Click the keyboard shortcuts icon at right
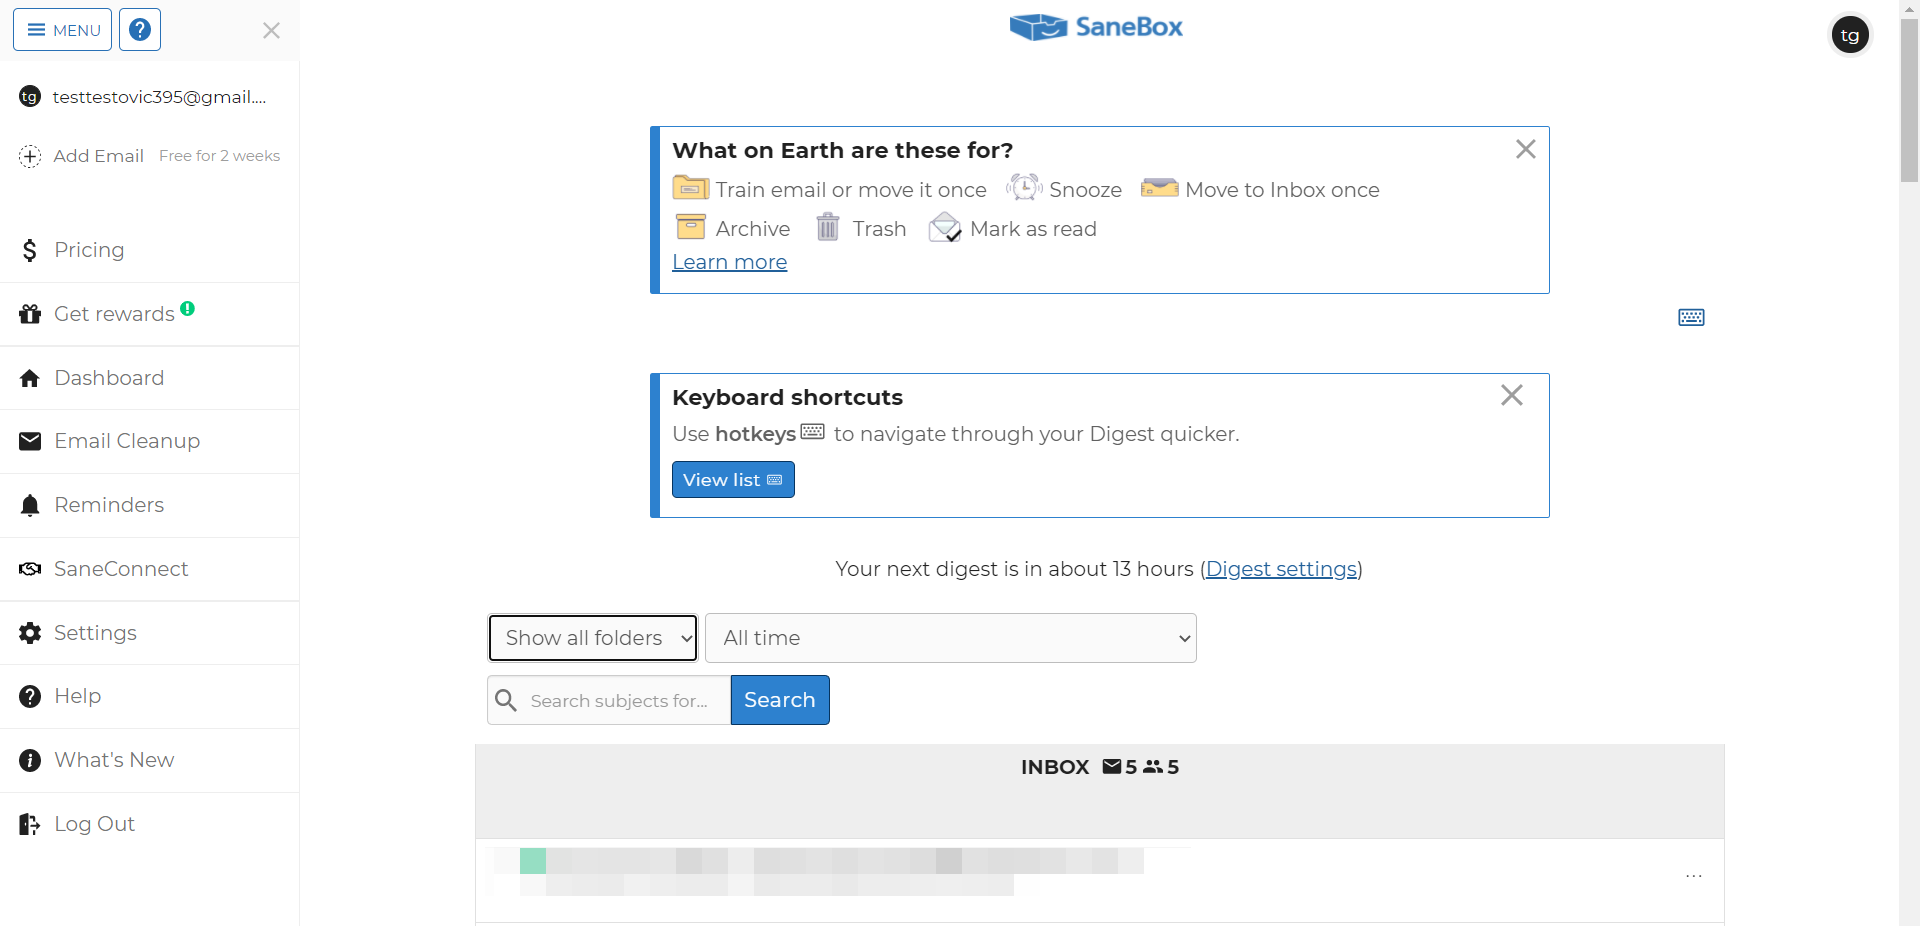 click(1691, 318)
